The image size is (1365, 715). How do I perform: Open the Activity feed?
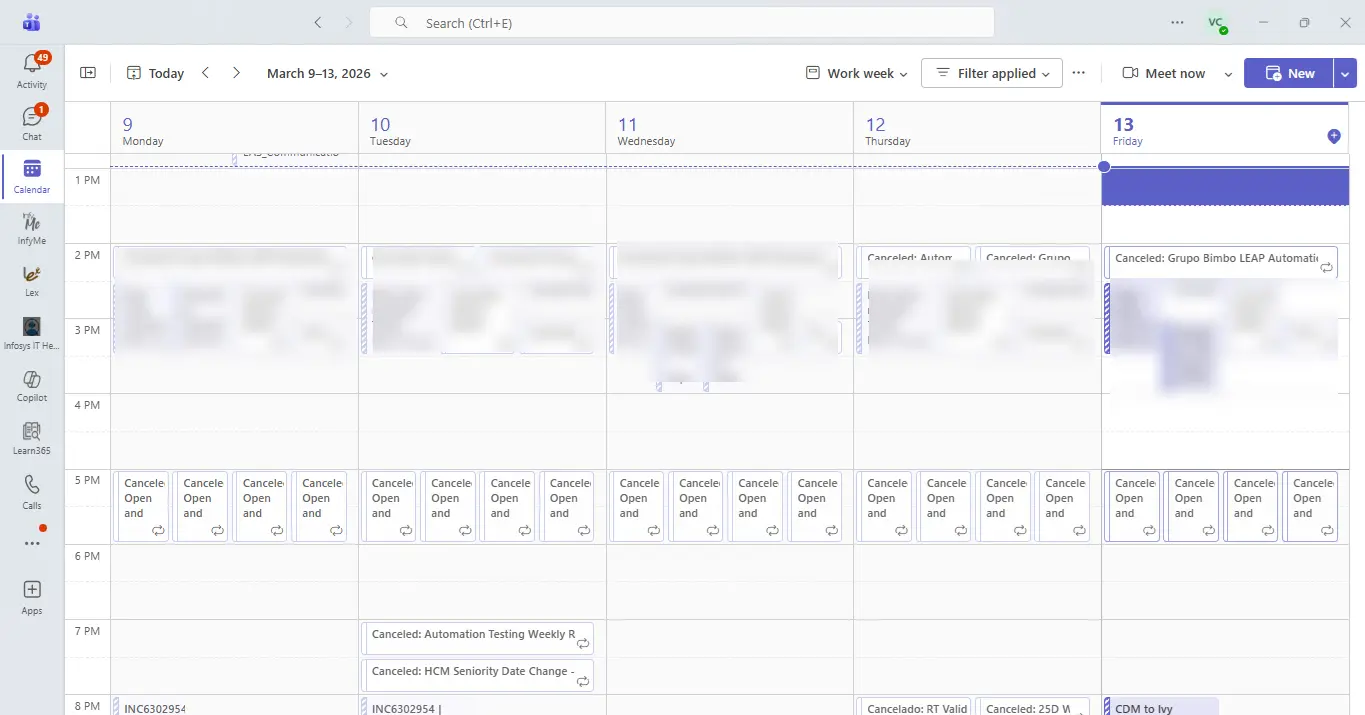(x=31, y=70)
